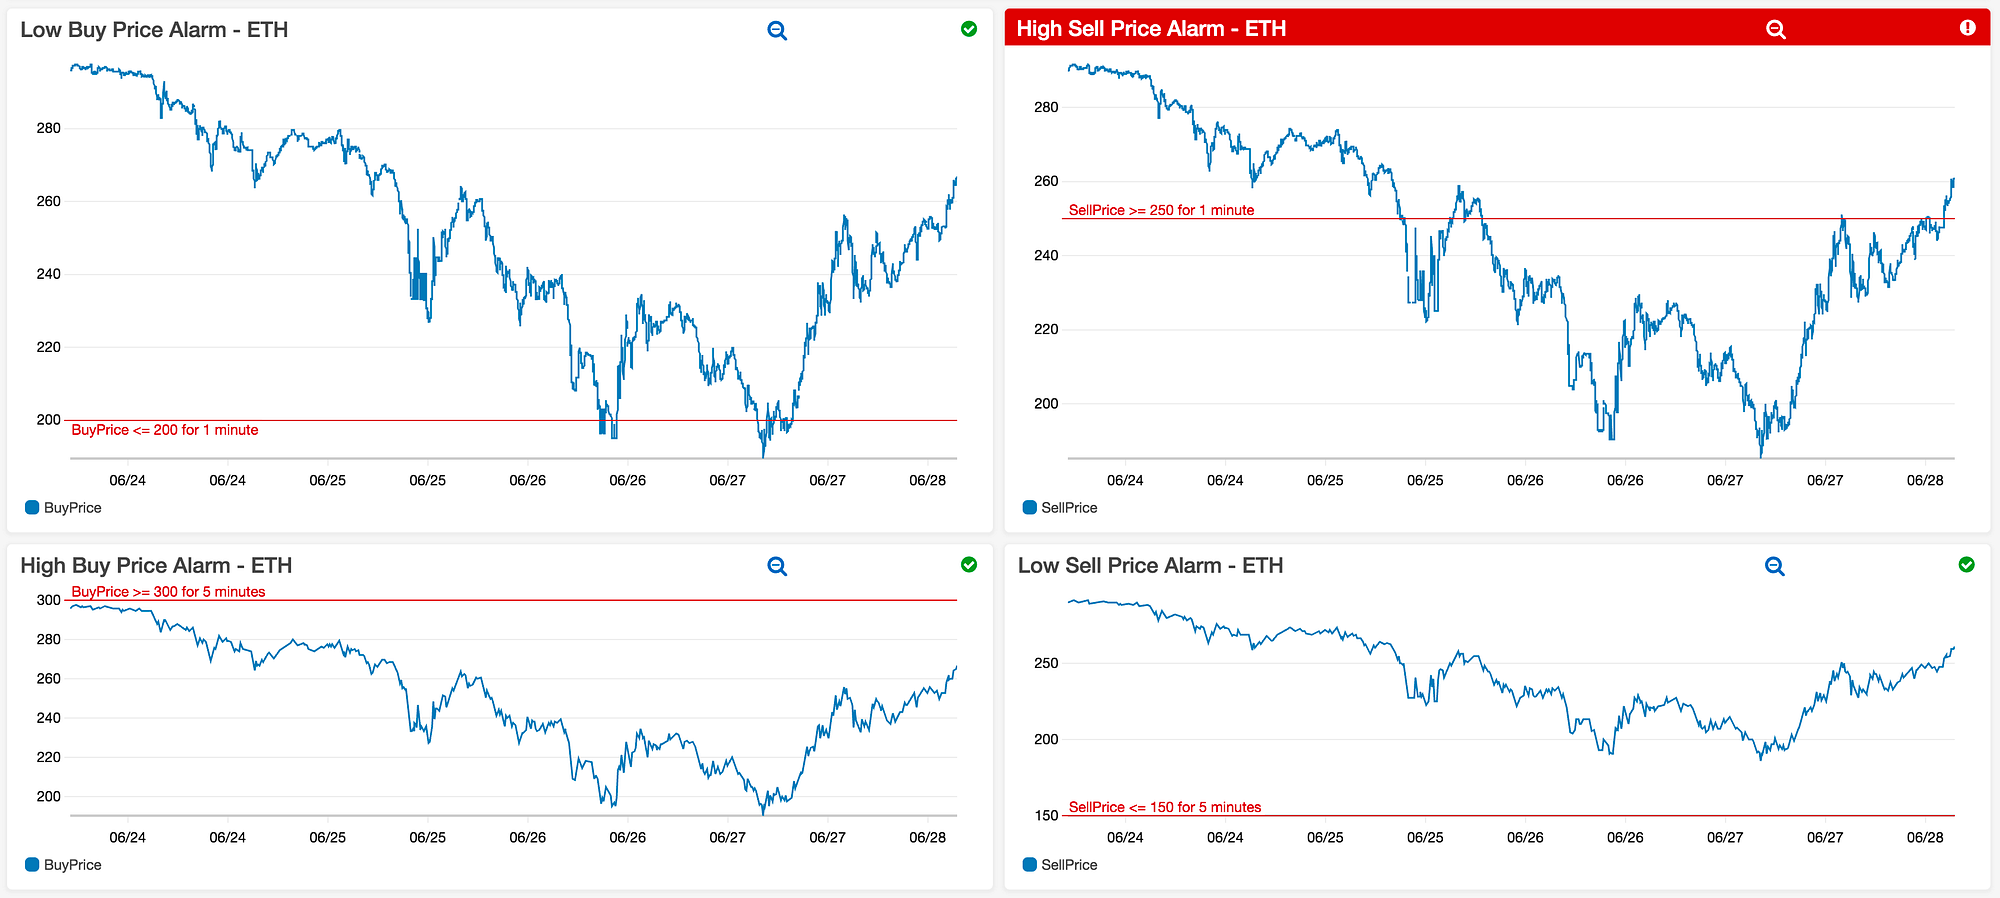Image resolution: width=2000 pixels, height=898 pixels.
Task: Click magnifier icon on High Sell Price Alarm
Action: coord(1775,29)
